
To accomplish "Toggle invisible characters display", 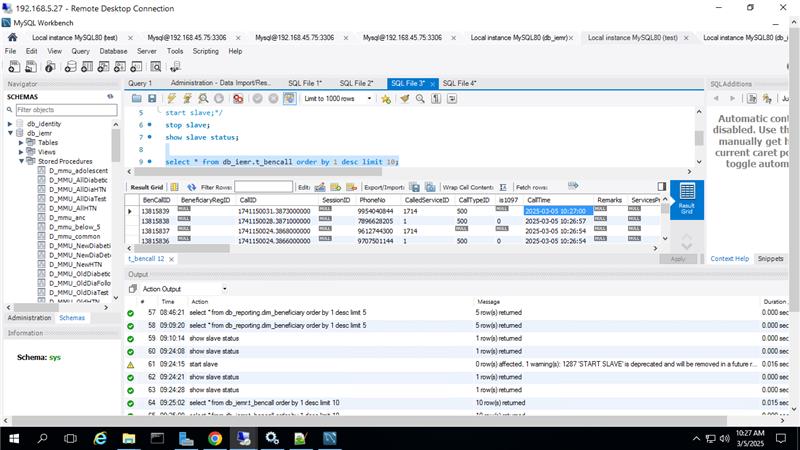I will coord(436,99).
